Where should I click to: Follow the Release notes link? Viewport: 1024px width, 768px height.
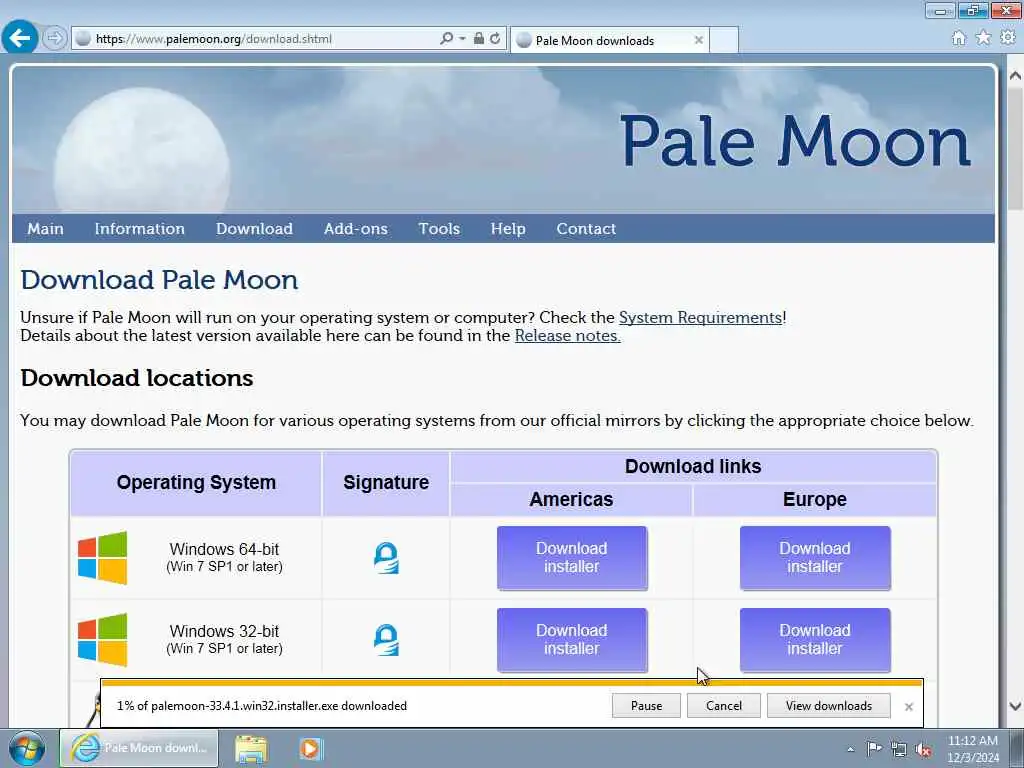568,336
